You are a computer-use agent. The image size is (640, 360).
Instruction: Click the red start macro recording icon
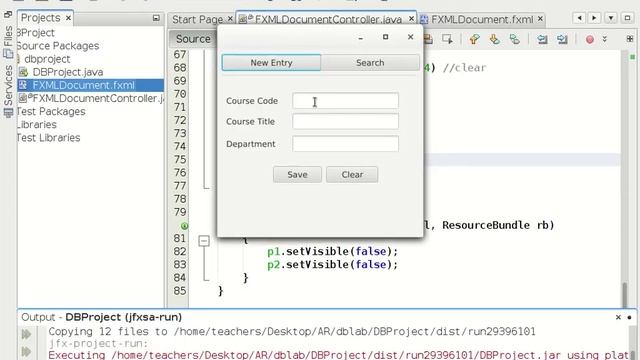[x=589, y=40]
